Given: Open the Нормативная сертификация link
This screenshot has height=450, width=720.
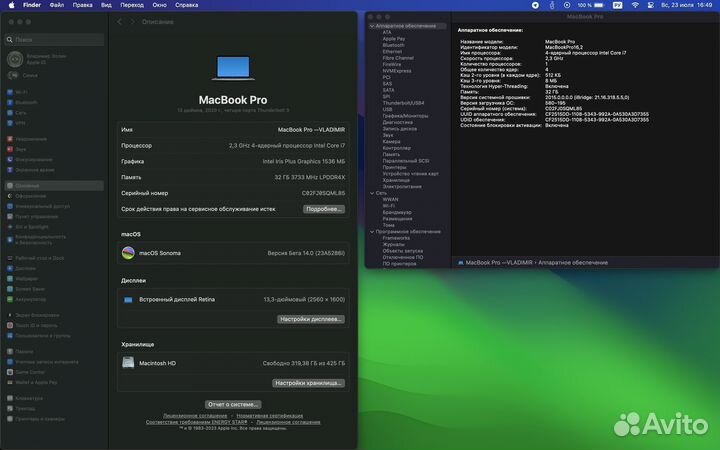Looking at the screenshot, I should (x=270, y=416).
